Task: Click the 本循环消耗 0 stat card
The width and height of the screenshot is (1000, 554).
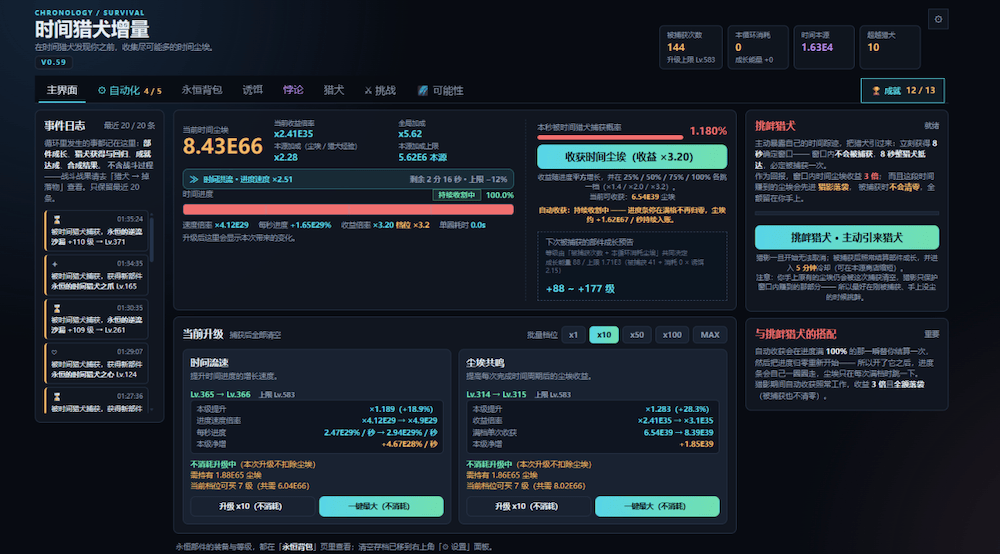Action: (758, 47)
